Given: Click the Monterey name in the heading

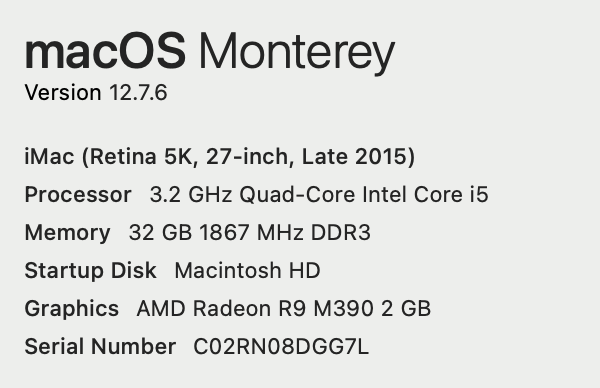Looking at the screenshot, I should point(297,54).
